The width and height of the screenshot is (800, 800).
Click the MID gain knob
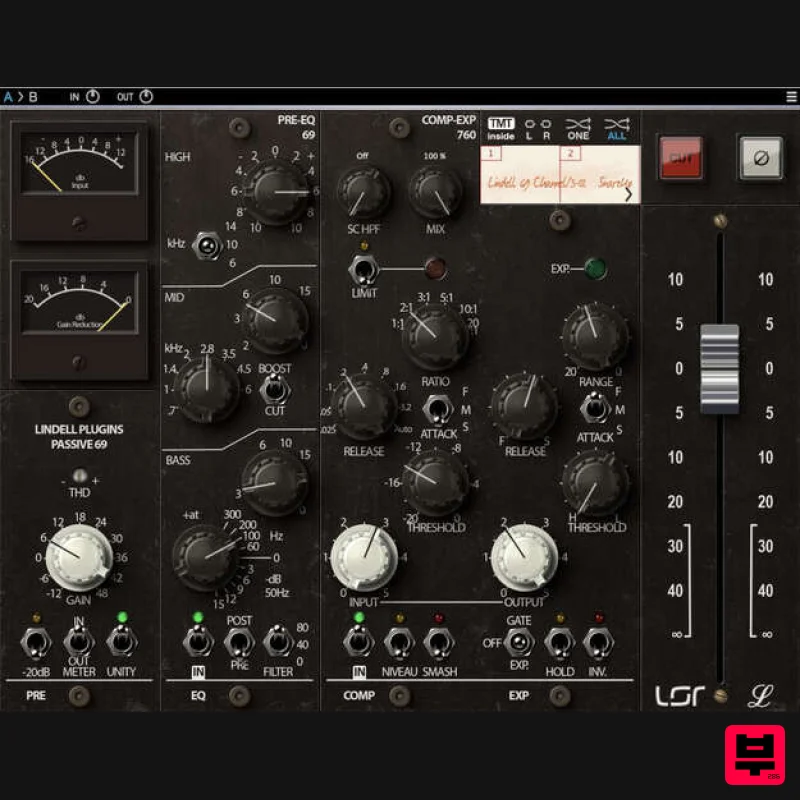[276, 321]
